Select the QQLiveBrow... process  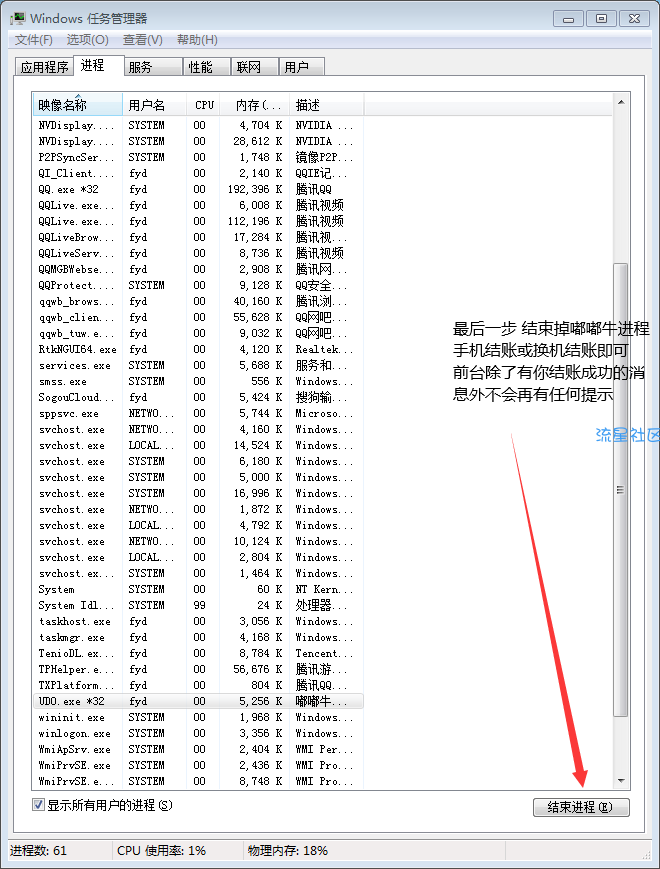click(x=198, y=237)
